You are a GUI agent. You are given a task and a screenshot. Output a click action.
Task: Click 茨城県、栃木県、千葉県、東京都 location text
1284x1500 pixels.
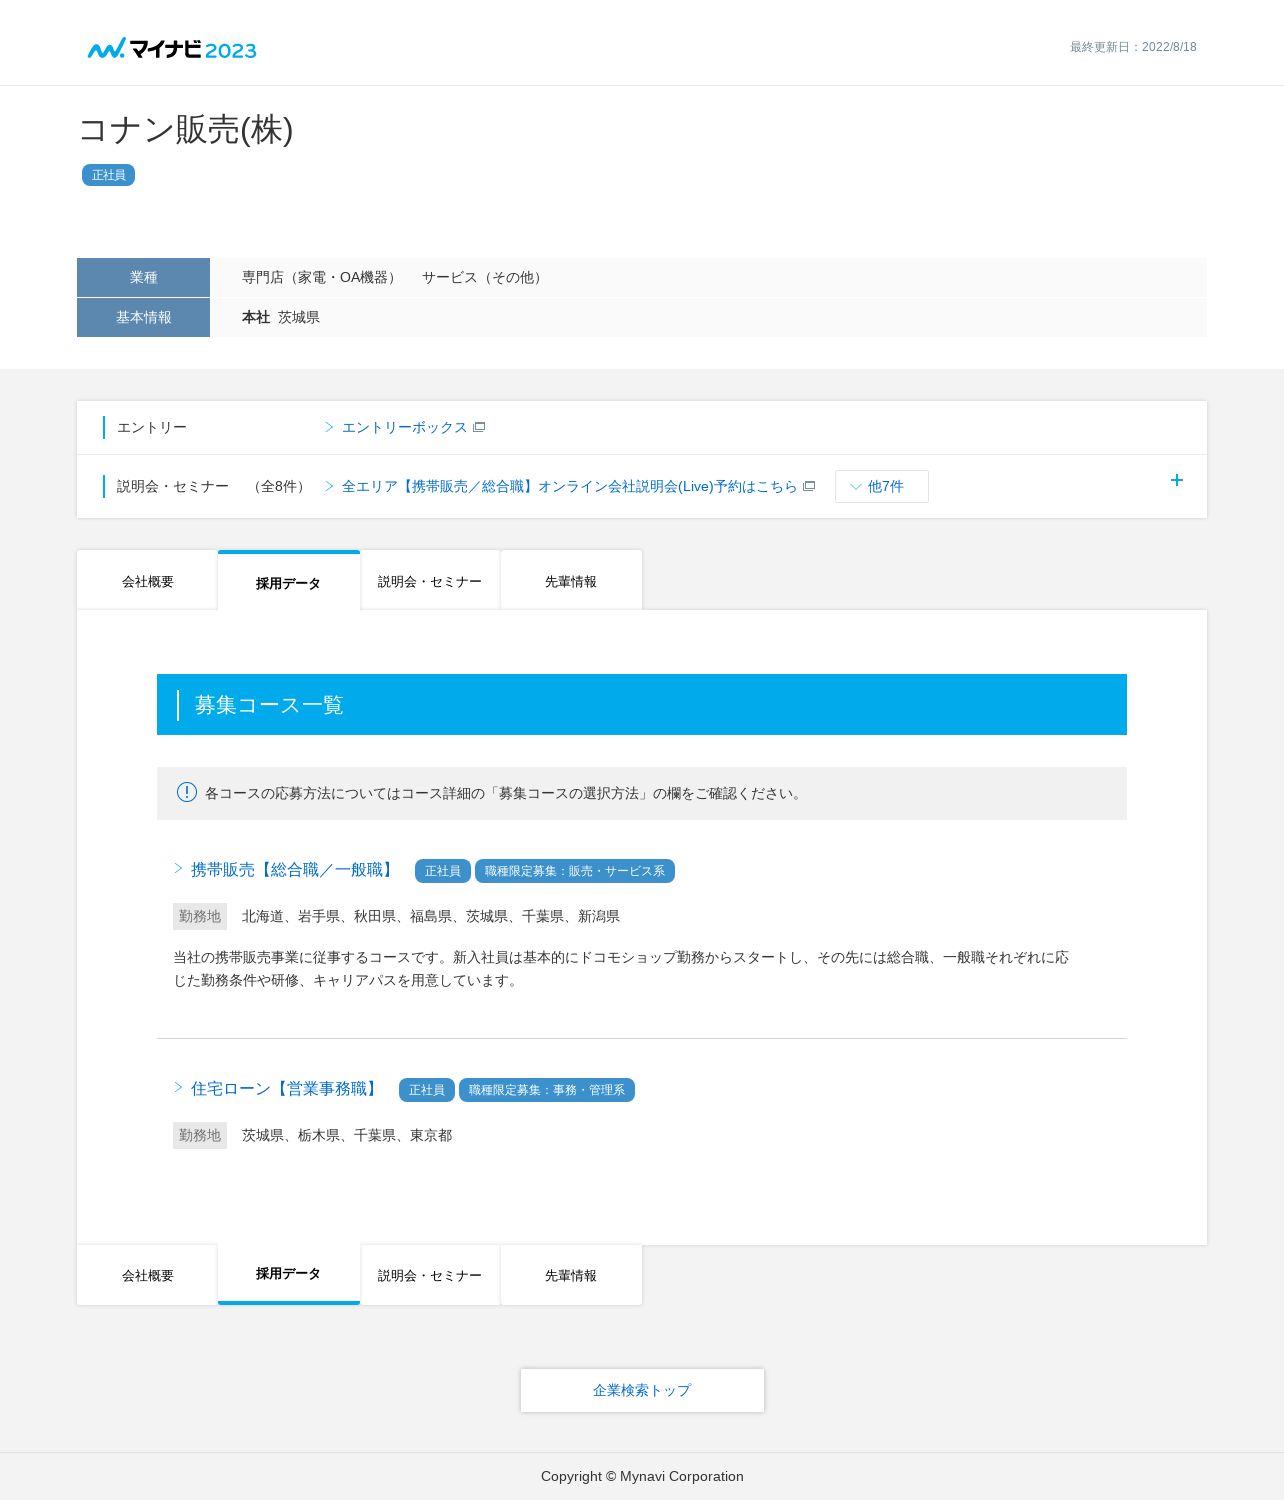[347, 1135]
